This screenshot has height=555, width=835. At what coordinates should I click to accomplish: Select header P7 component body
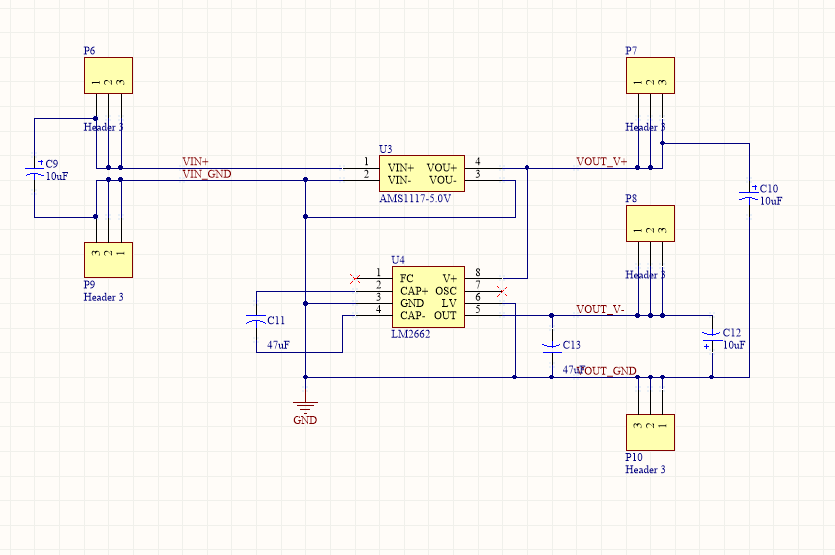[x=650, y=76]
